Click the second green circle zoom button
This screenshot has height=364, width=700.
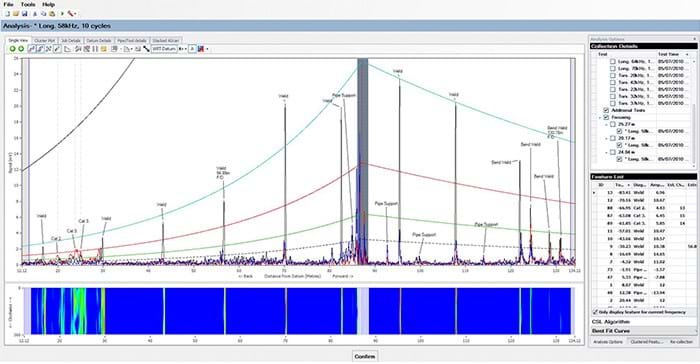21,49
